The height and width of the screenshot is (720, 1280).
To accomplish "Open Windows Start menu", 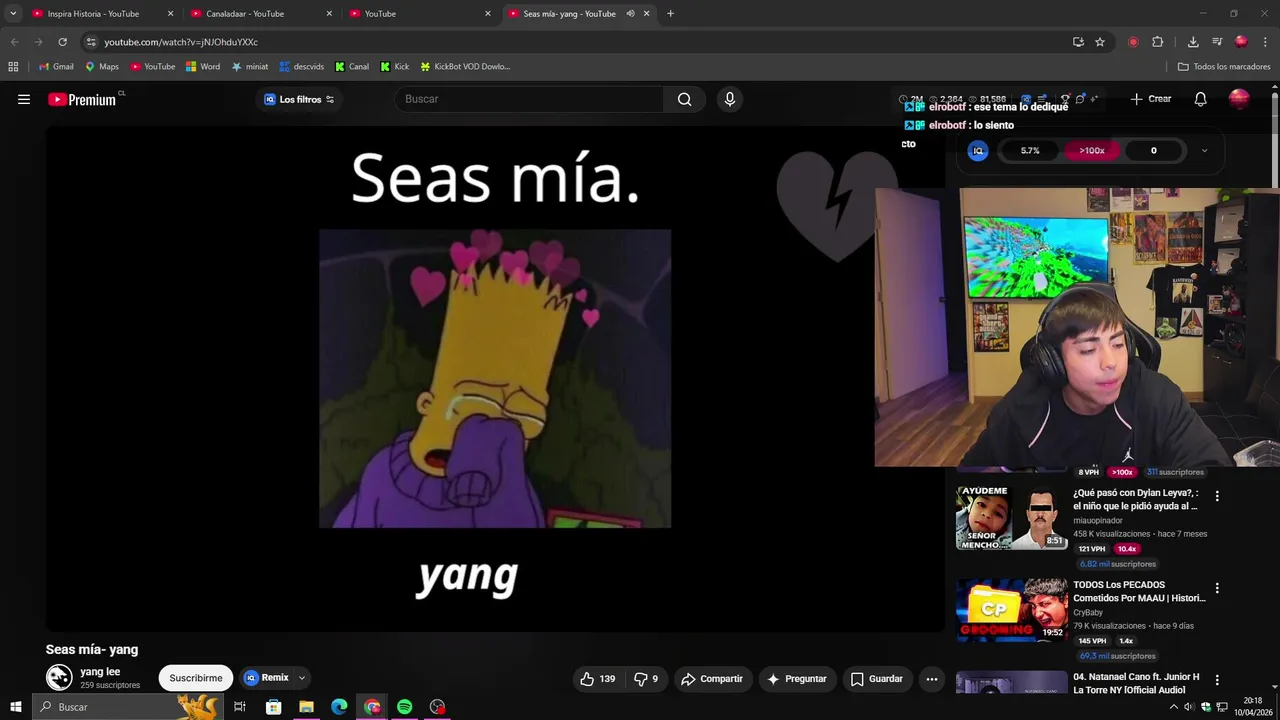I will (15, 707).
